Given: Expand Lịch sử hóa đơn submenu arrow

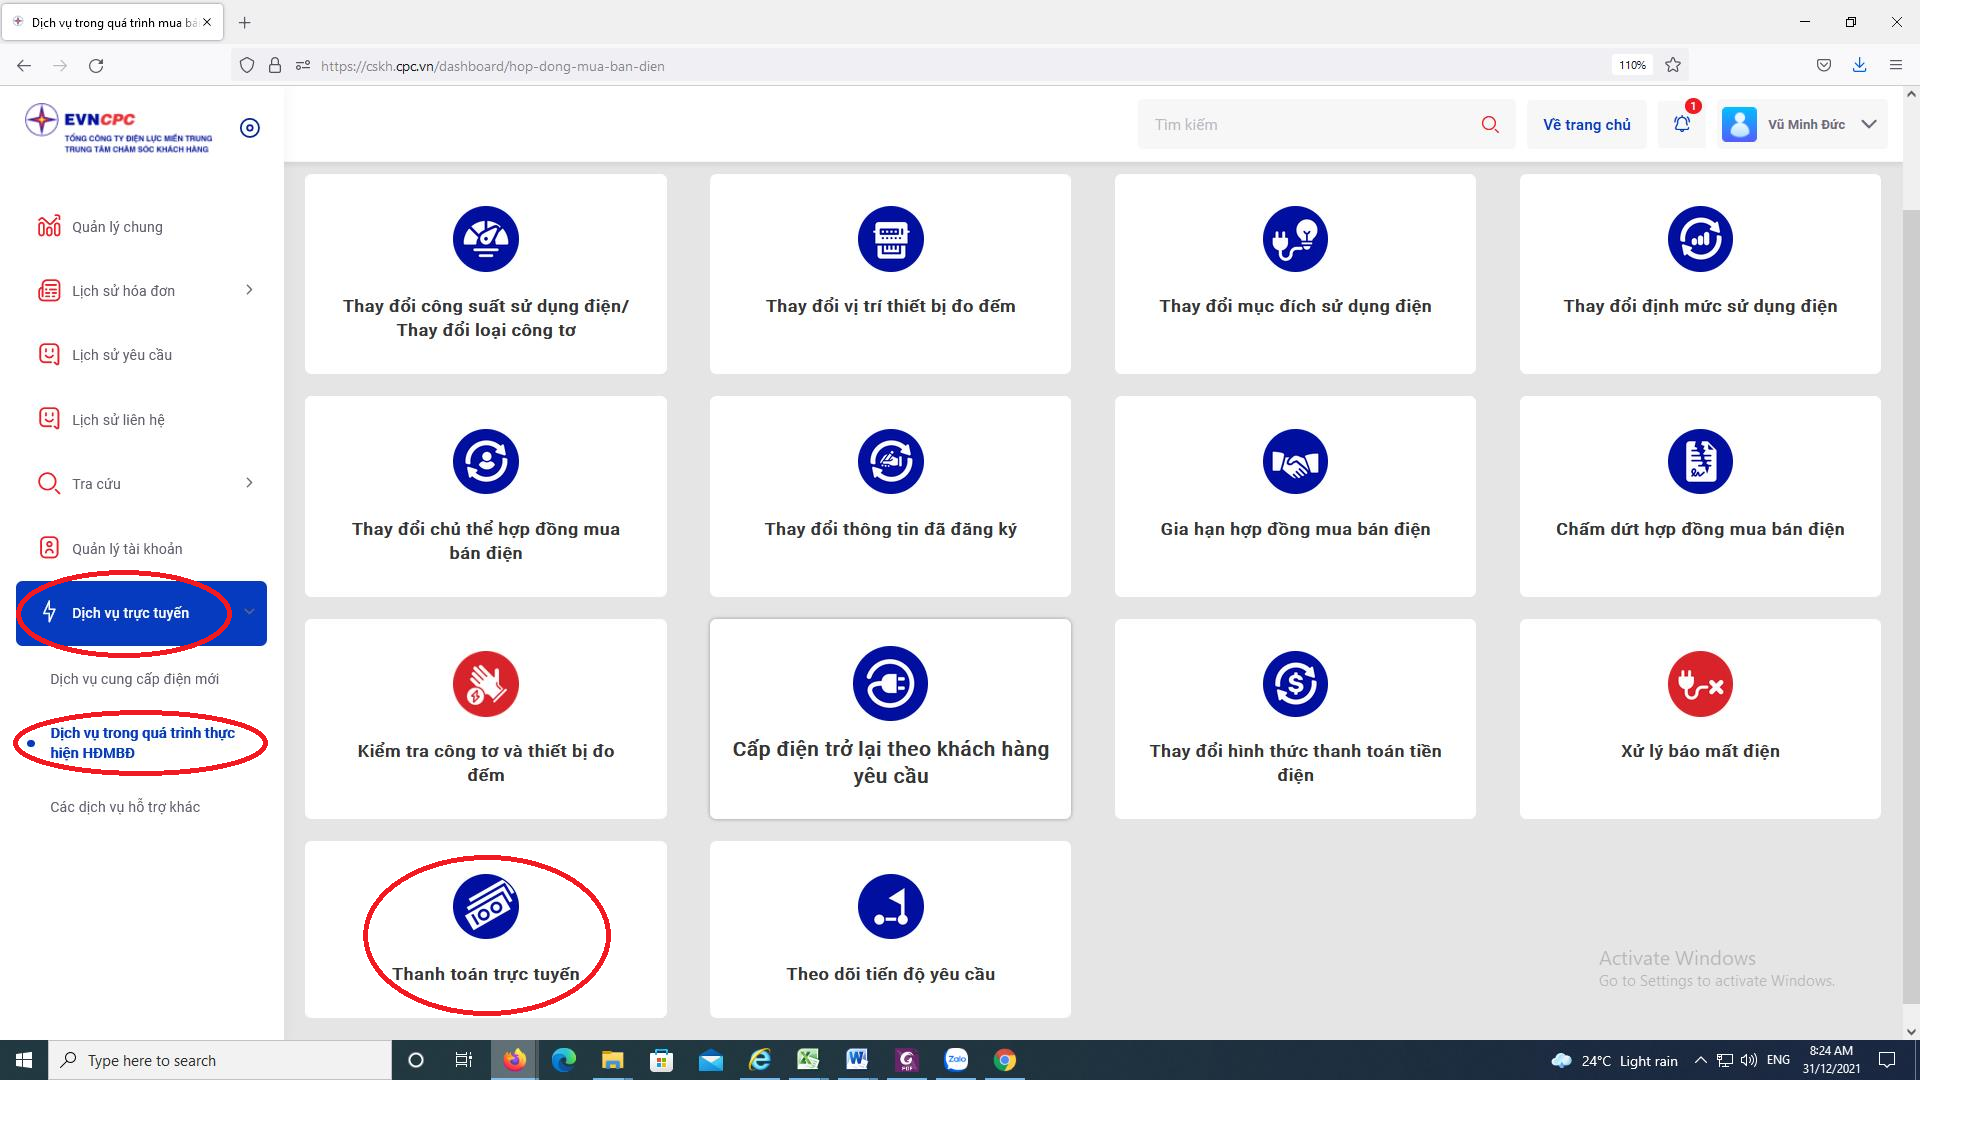Looking at the screenshot, I should pyautogui.click(x=249, y=290).
